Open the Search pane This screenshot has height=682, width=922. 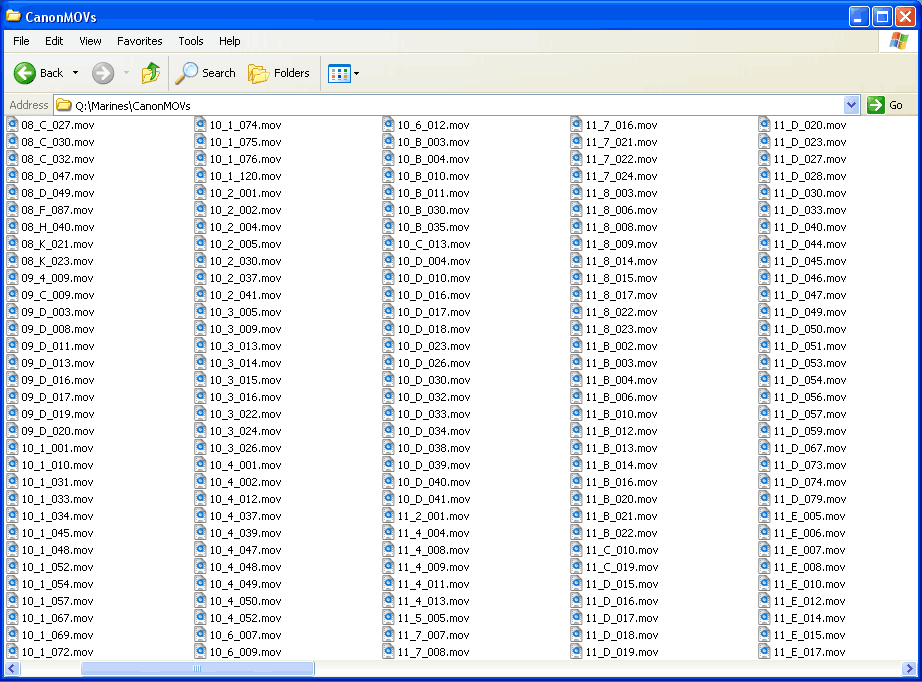(205, 73)
